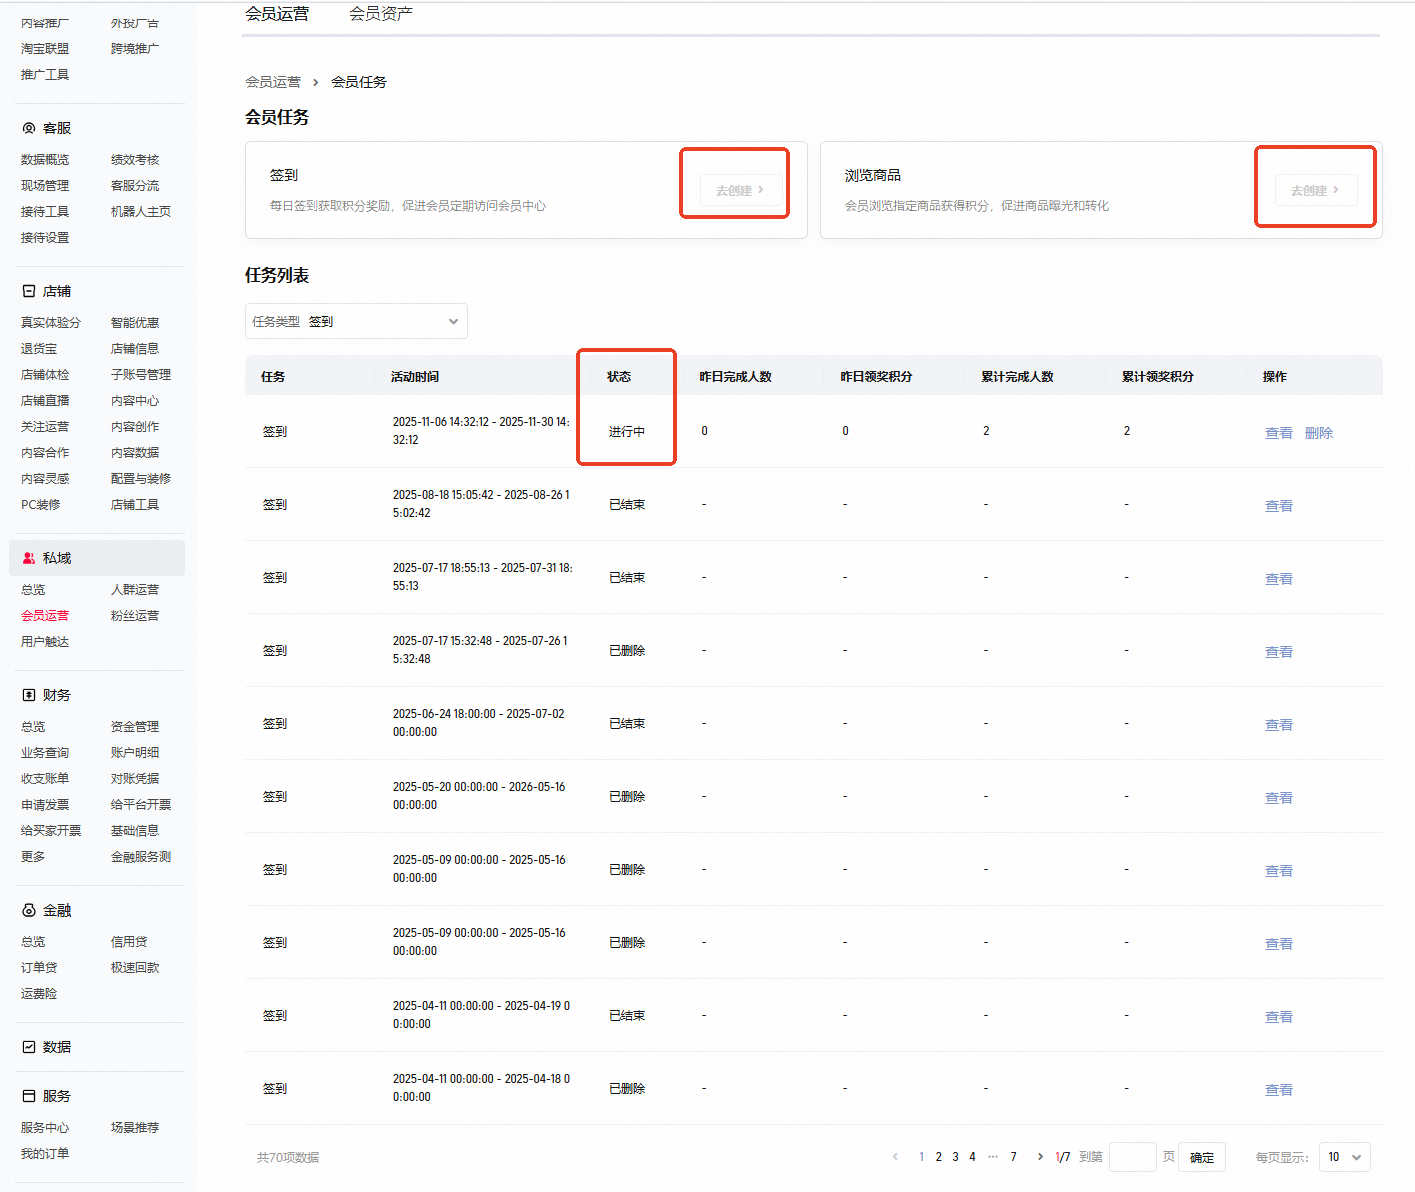Click 去创建 on the 签到 card

coord(740,190)
